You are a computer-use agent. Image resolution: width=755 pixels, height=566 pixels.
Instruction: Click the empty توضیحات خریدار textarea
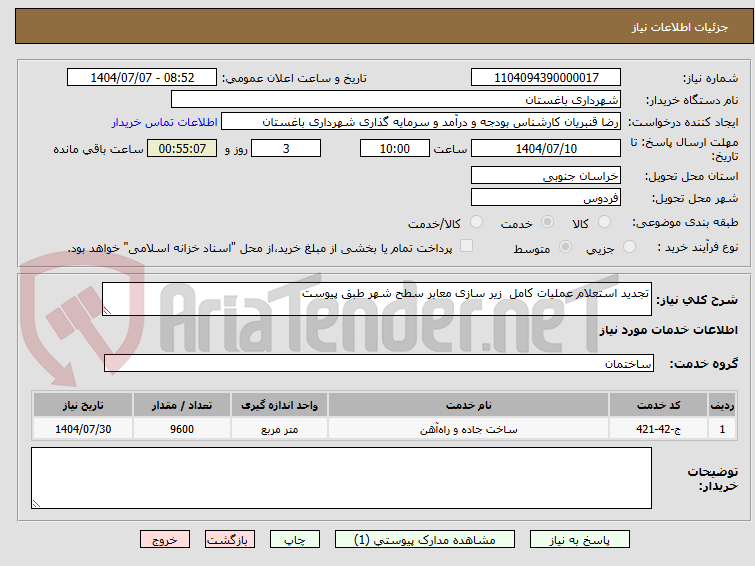[341, 478]
